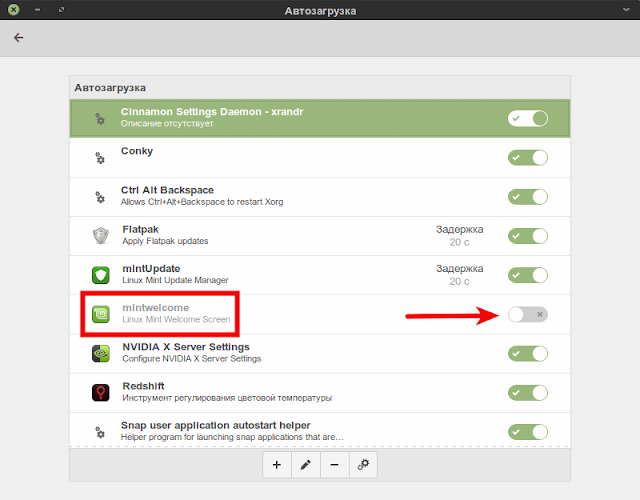Click the red Redshift bulb icon
The width and height of the screenshot is (640, 500).
point(100,393)
